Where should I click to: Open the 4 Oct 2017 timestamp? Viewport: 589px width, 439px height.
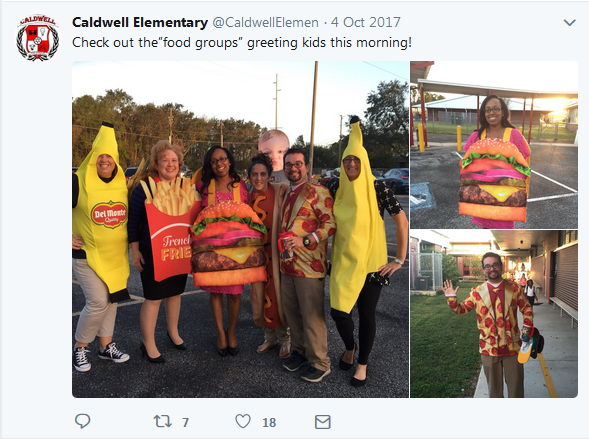click(365, 22)
